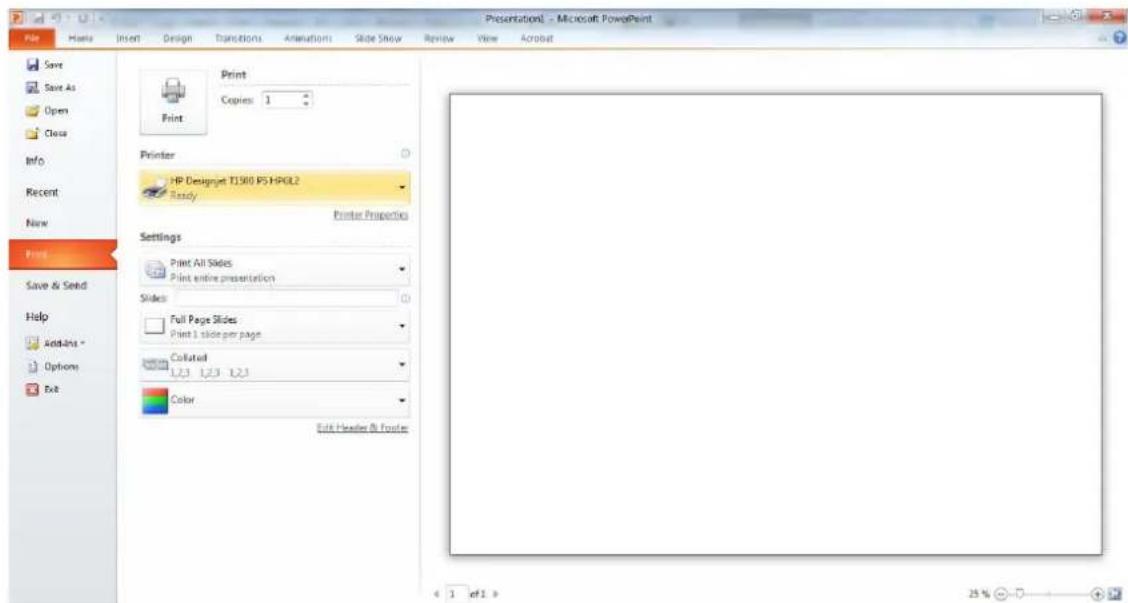Zoom in with the plus button
1128x603 pixels.
tap(1096, 595)
